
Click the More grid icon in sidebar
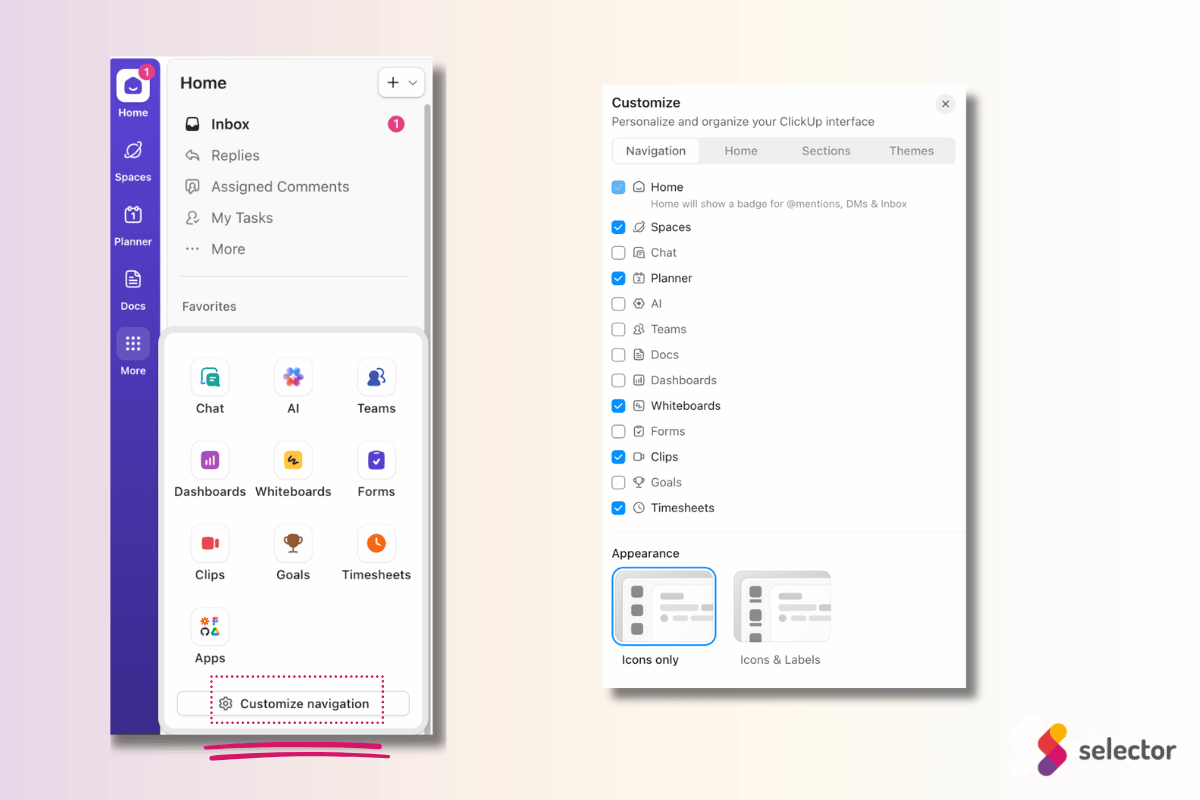coord(133,344)
